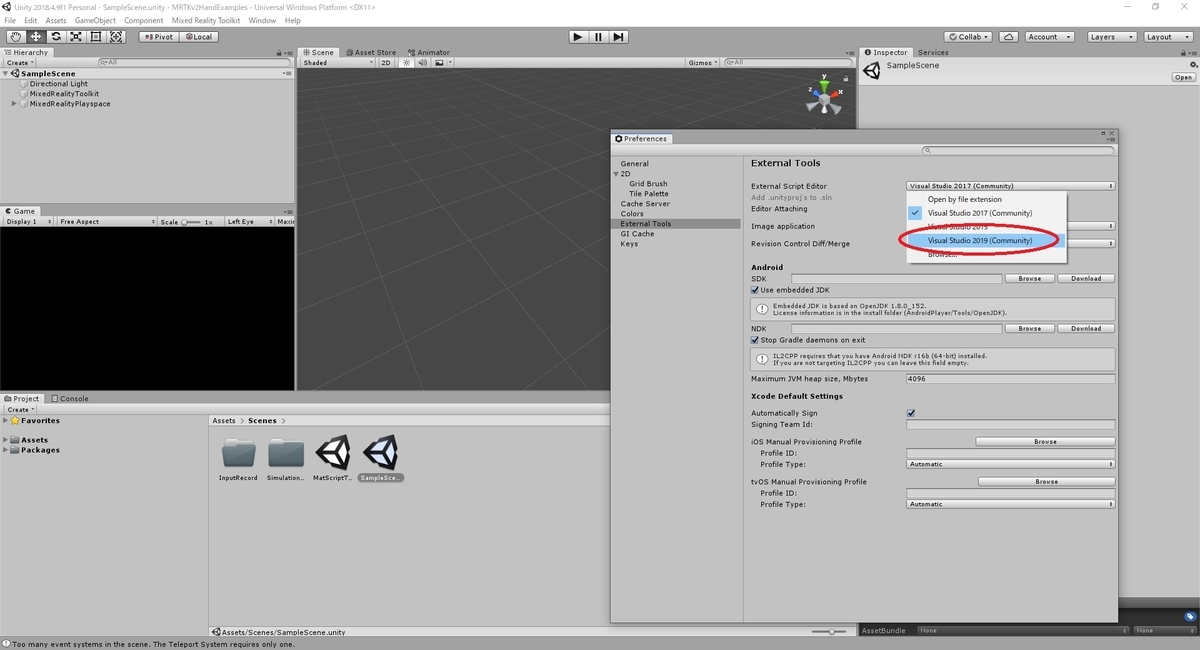Select the Hand tool in toolbar
1200x650 pixels.
(16, 37)
